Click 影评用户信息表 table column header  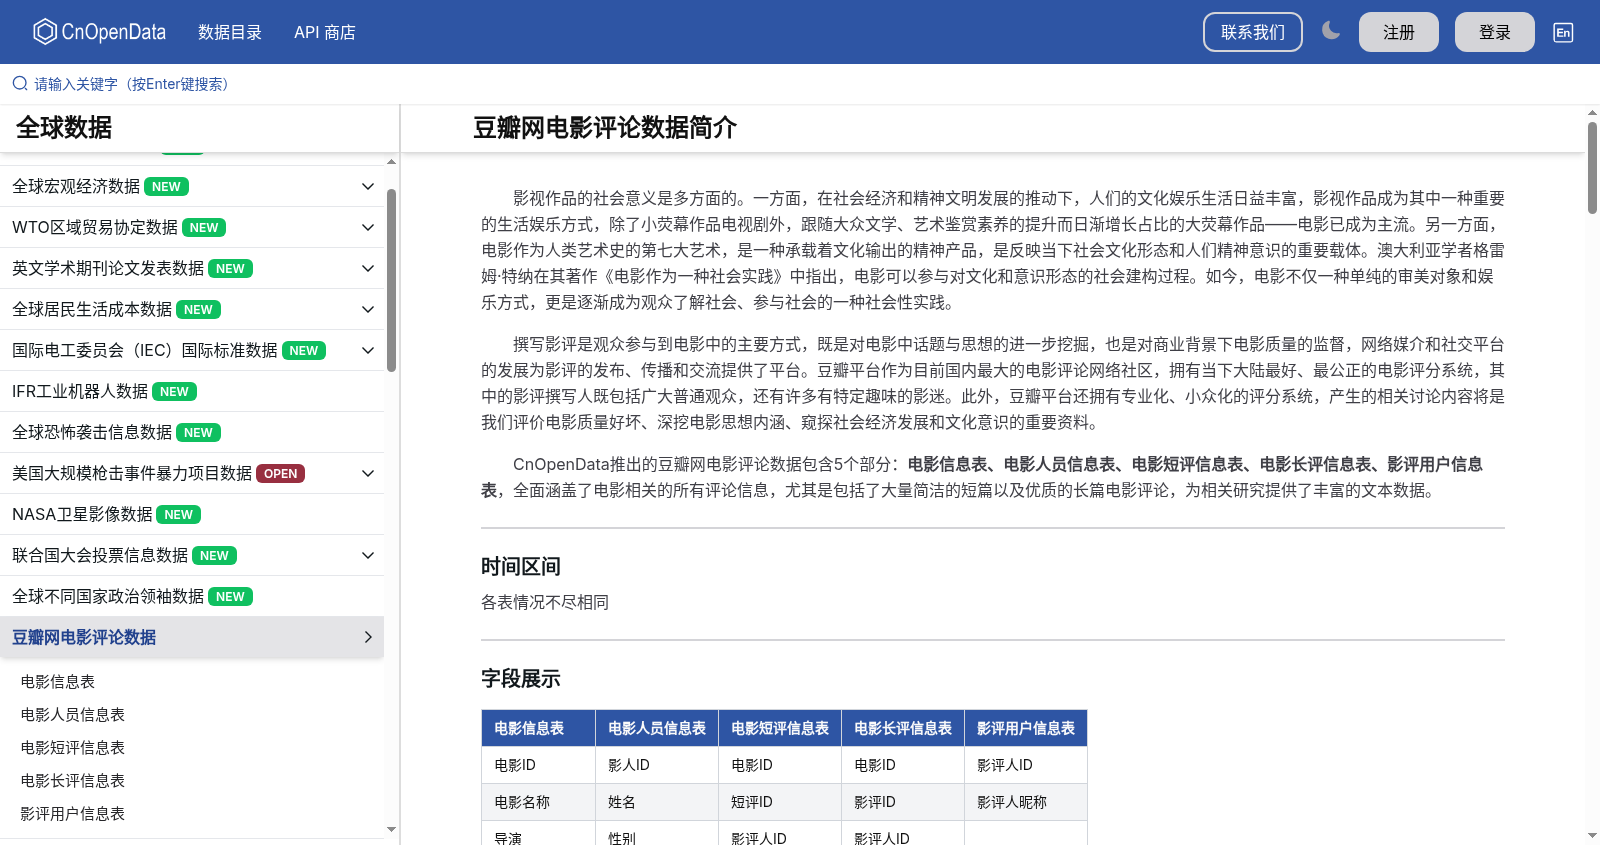pos(1026,728)
